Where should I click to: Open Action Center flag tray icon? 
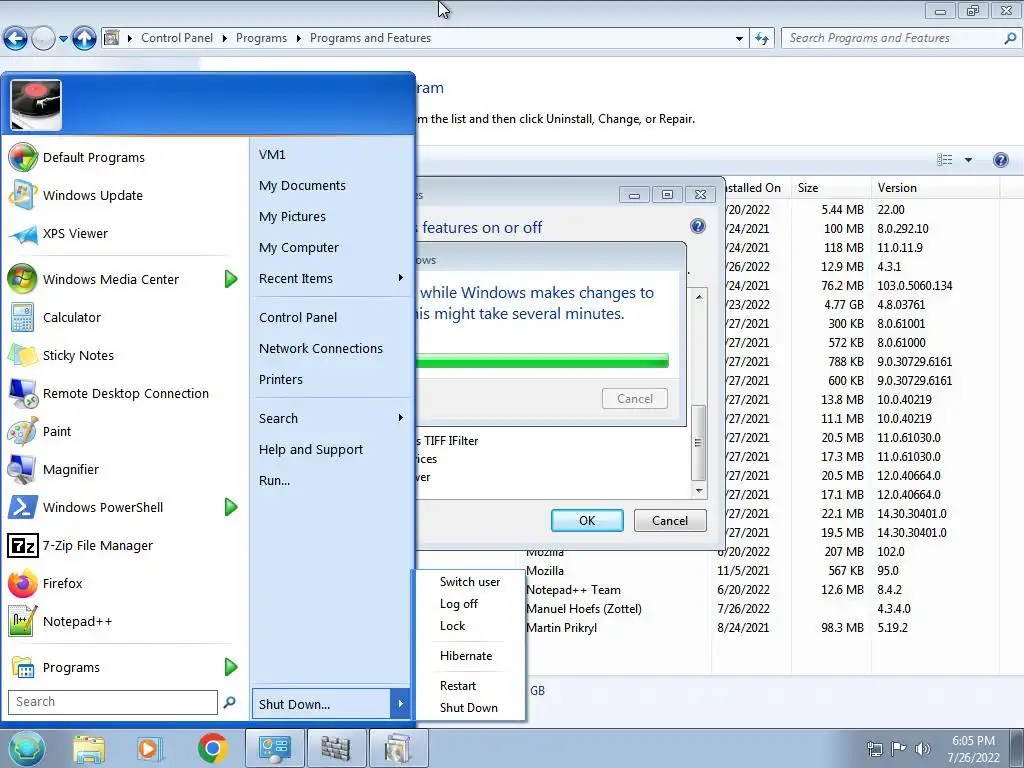(899, 749)
